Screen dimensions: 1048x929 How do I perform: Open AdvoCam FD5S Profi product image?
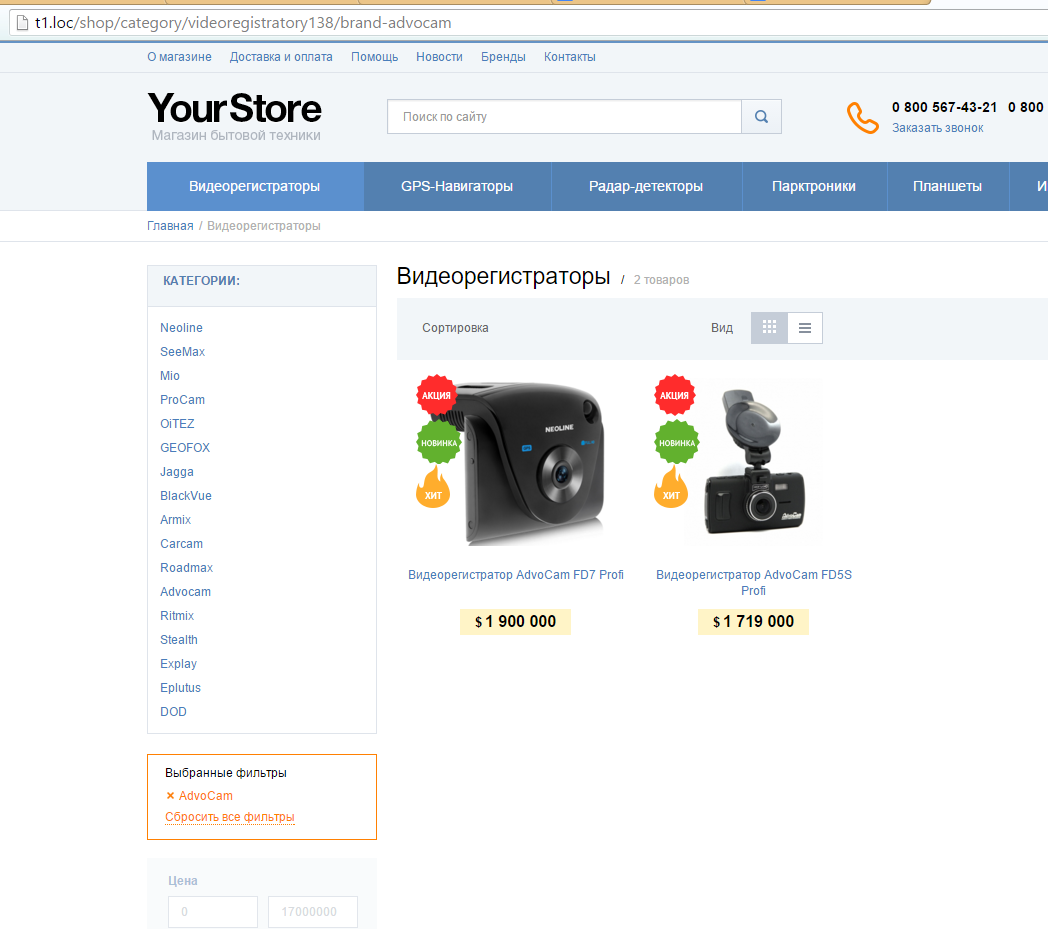pos(754,461)
